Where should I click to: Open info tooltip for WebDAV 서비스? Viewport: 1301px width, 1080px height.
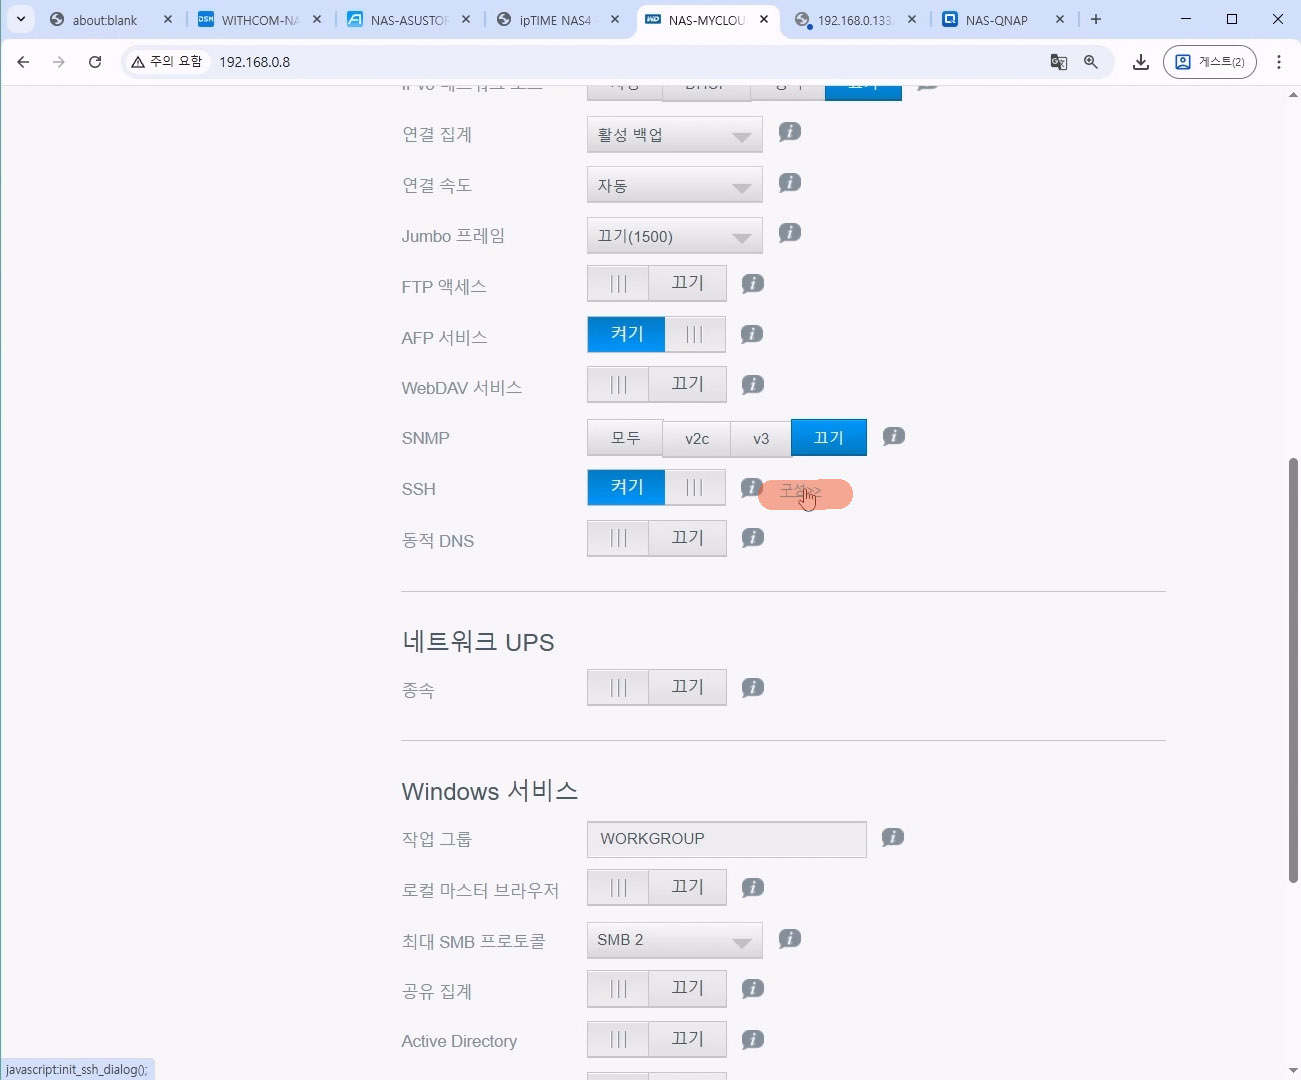click(753, 385)
